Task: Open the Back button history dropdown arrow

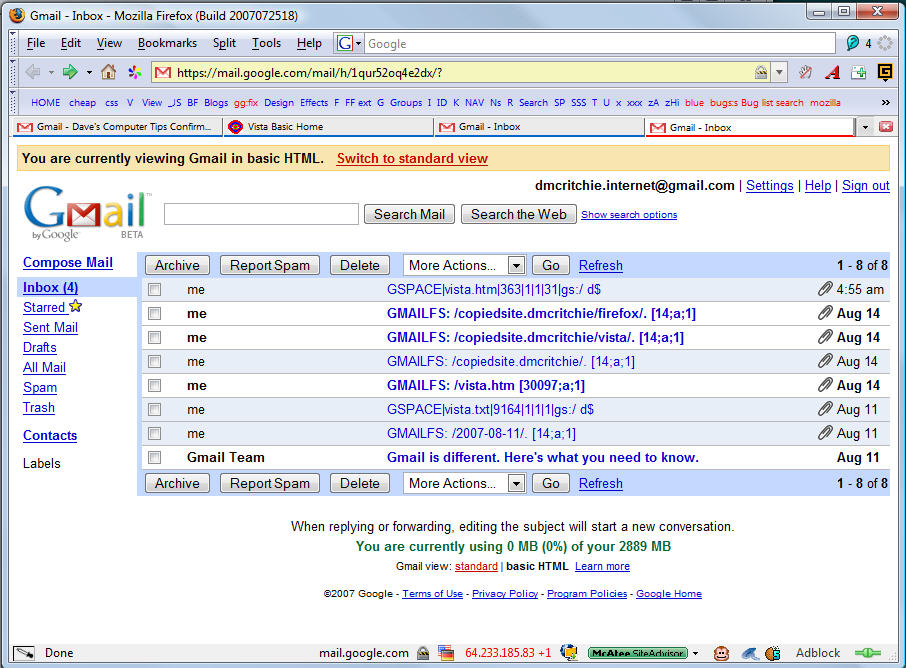Action: coord(51,73)
